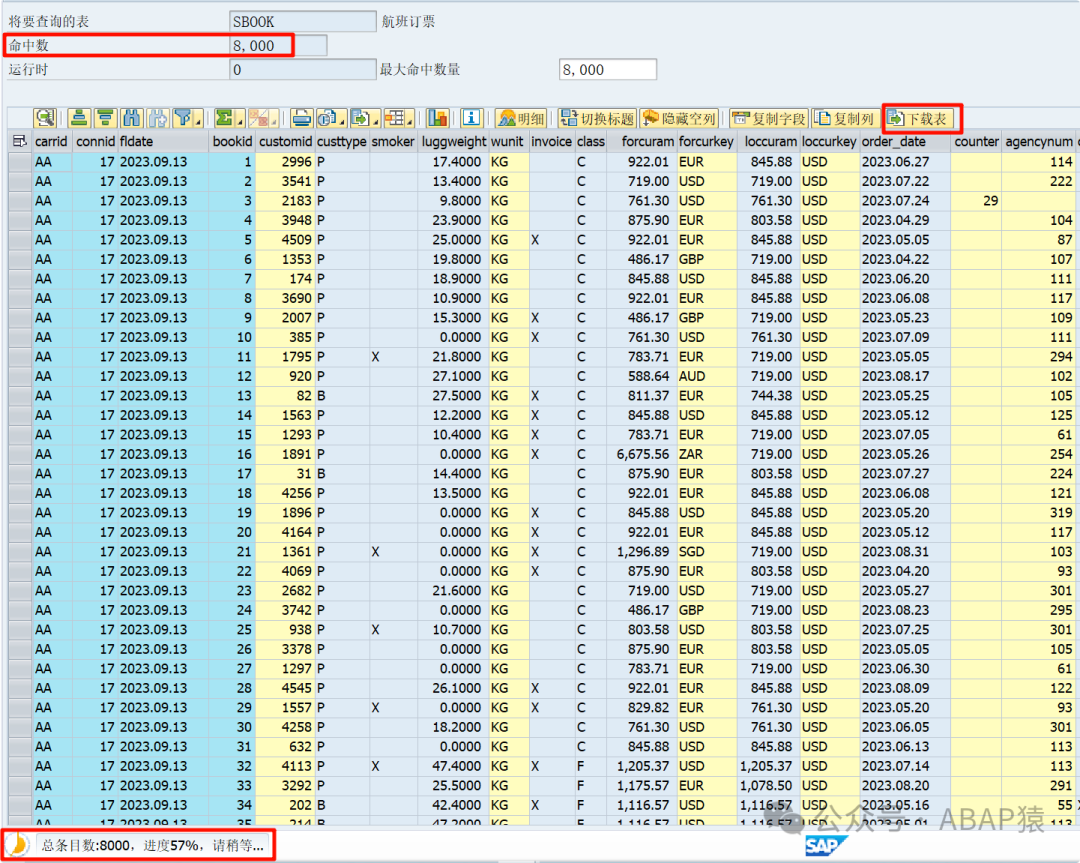Select the row selector for bookid 1
The height and width of the screenshot is (863, 1080).
(x=20, y=162)
